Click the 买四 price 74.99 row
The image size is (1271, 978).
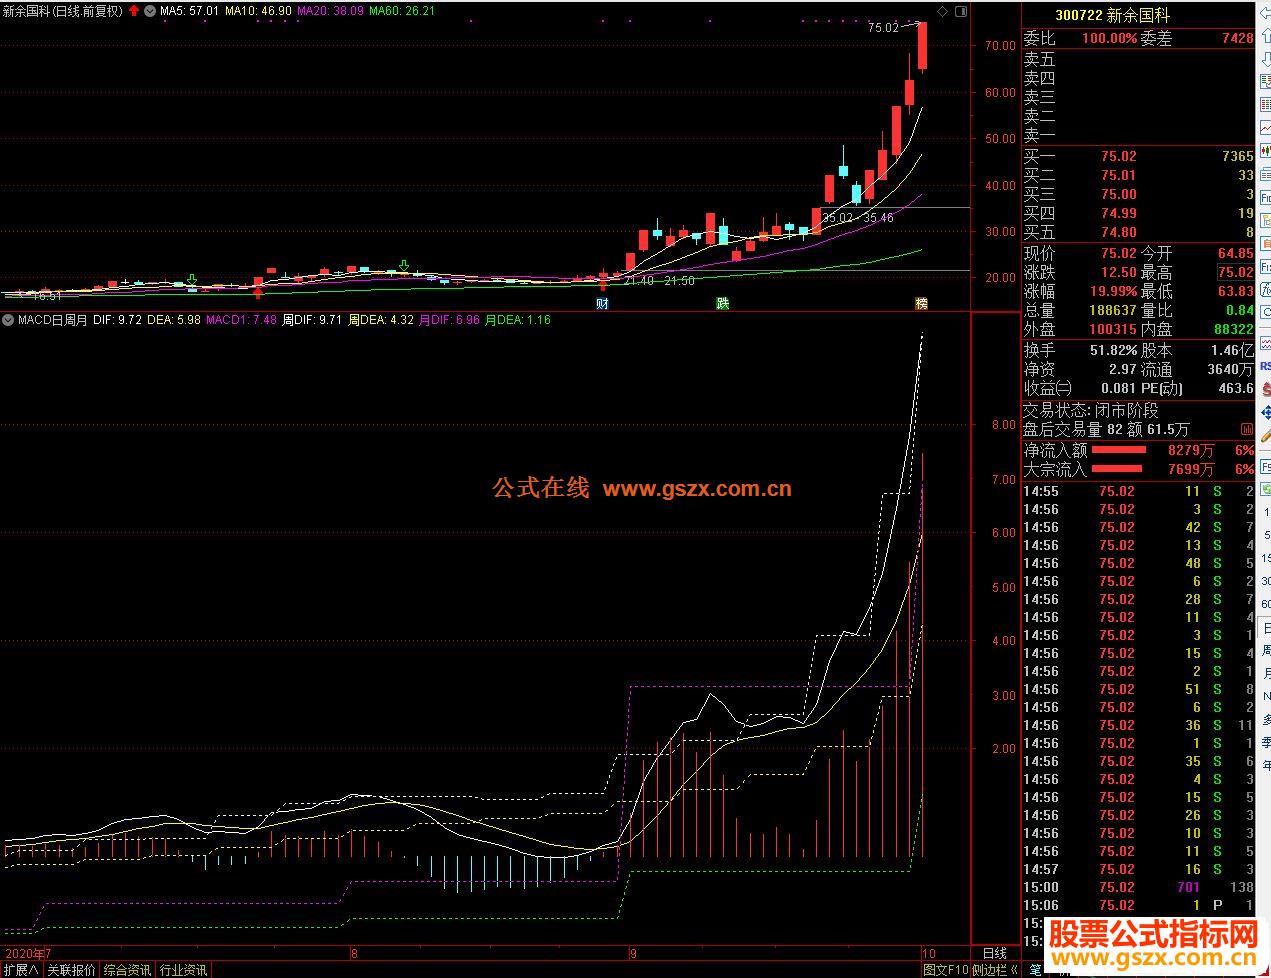(x=1138, y=213)
